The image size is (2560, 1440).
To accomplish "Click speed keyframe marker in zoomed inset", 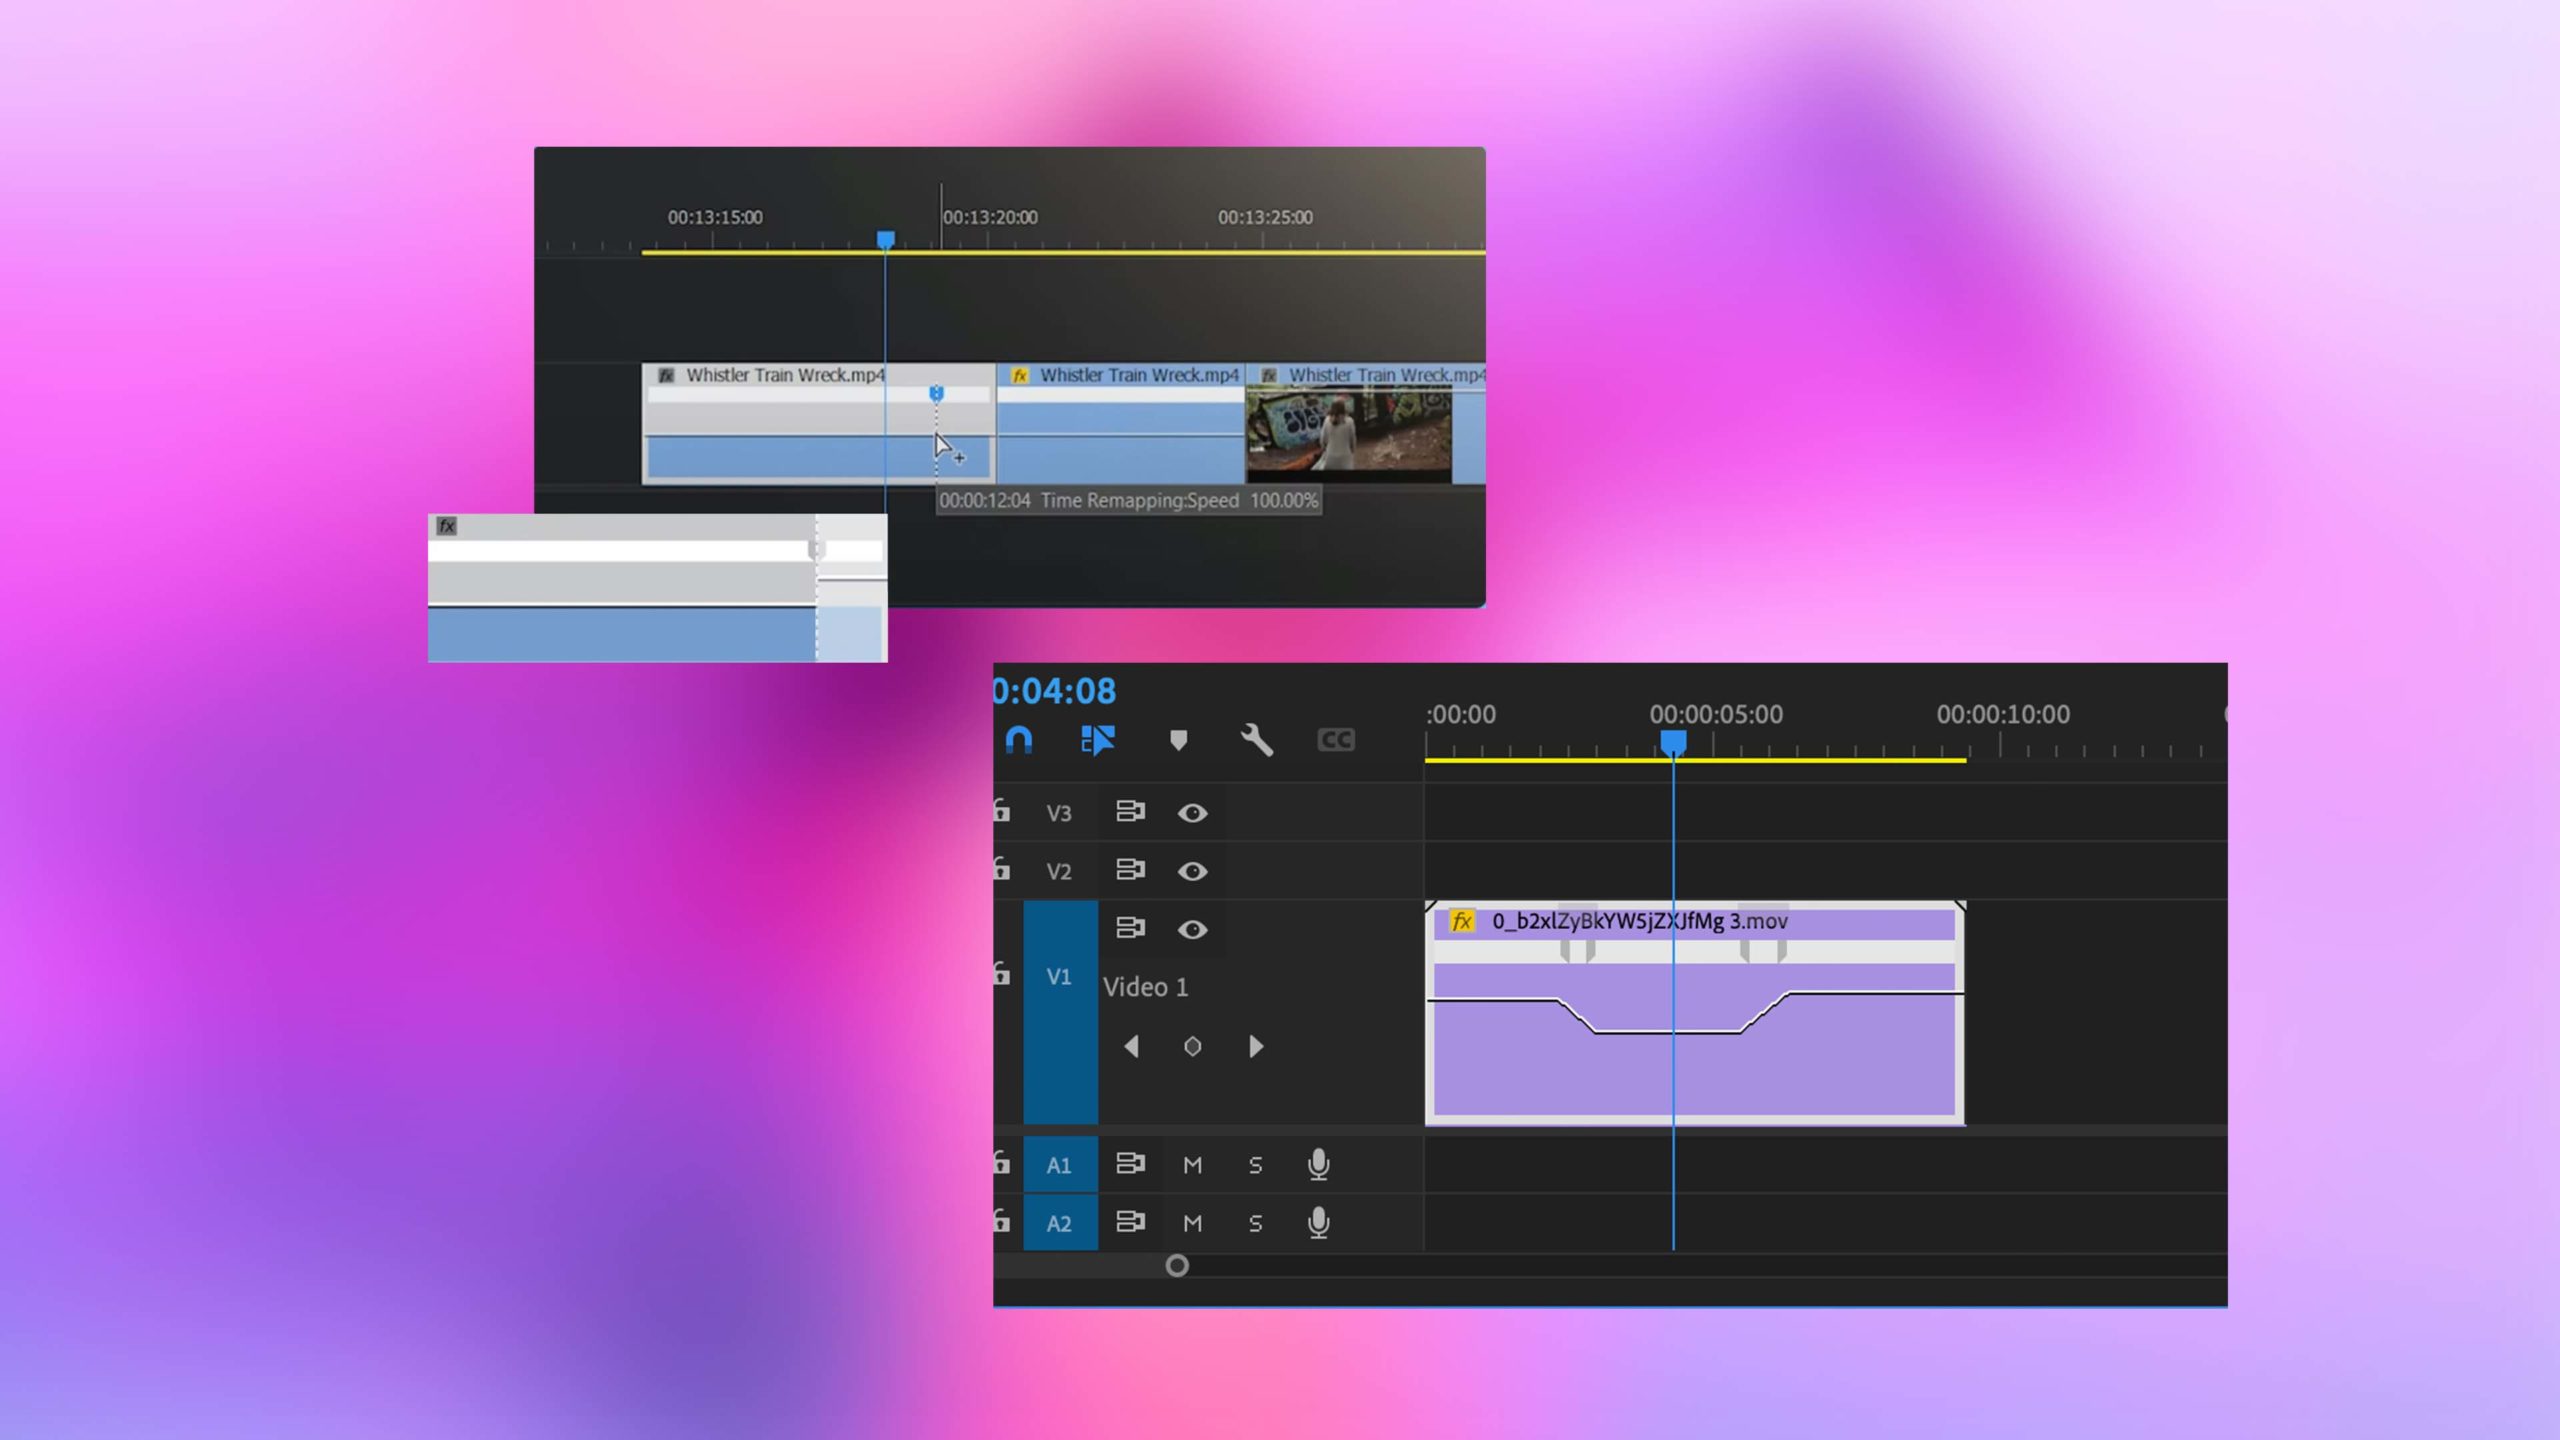I will [x=816, y=550].
